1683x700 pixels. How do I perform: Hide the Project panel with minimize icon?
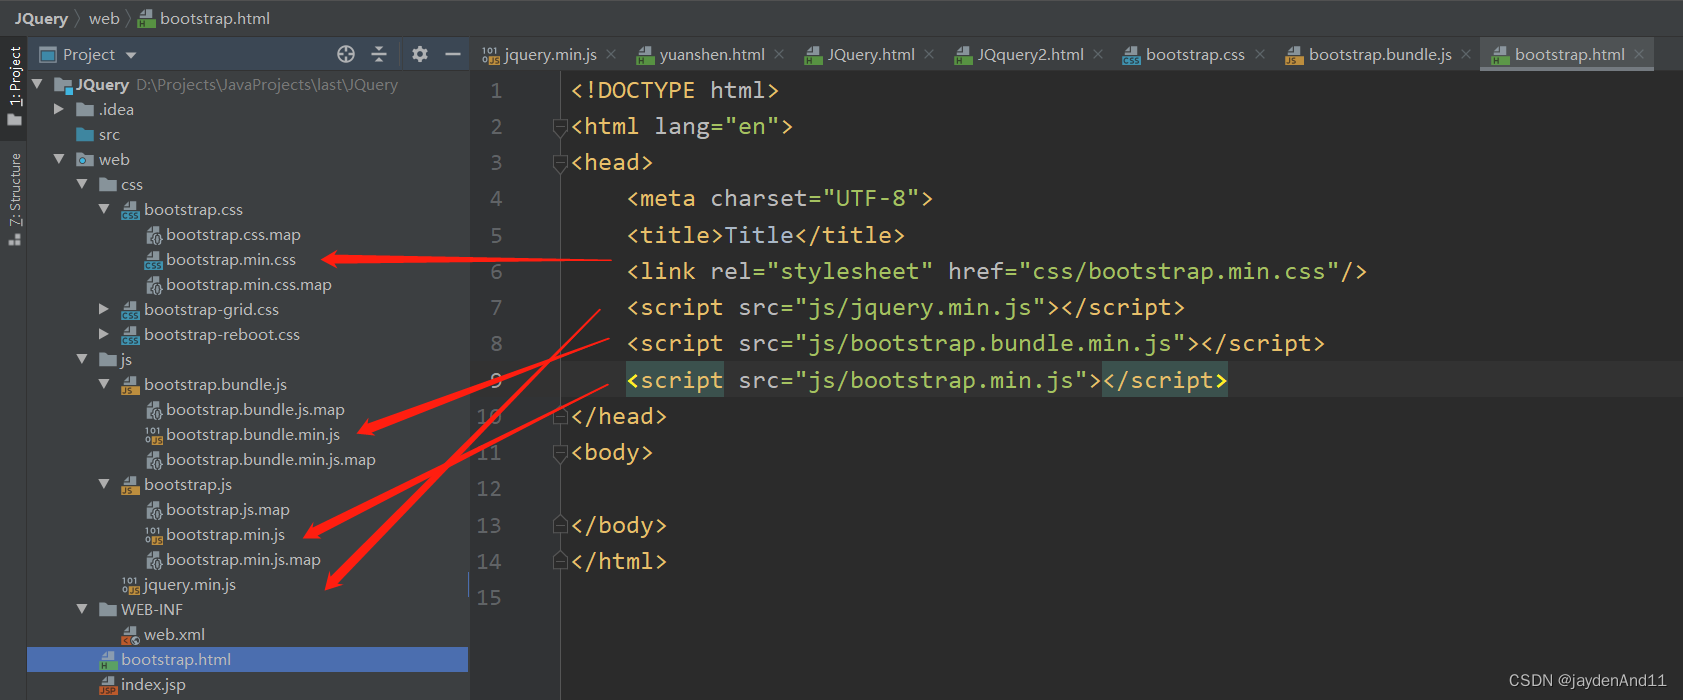coord(453,54)
